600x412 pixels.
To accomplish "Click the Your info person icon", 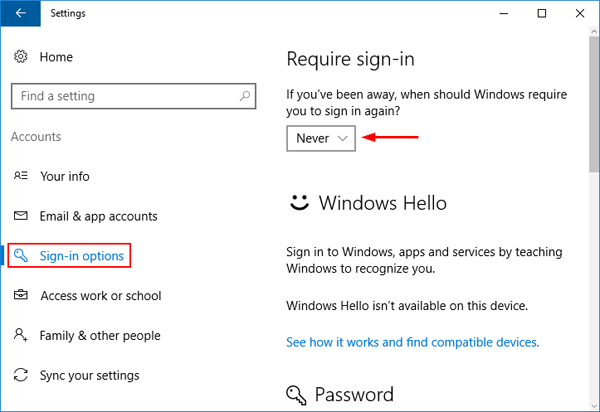I will tap(21, 176).
